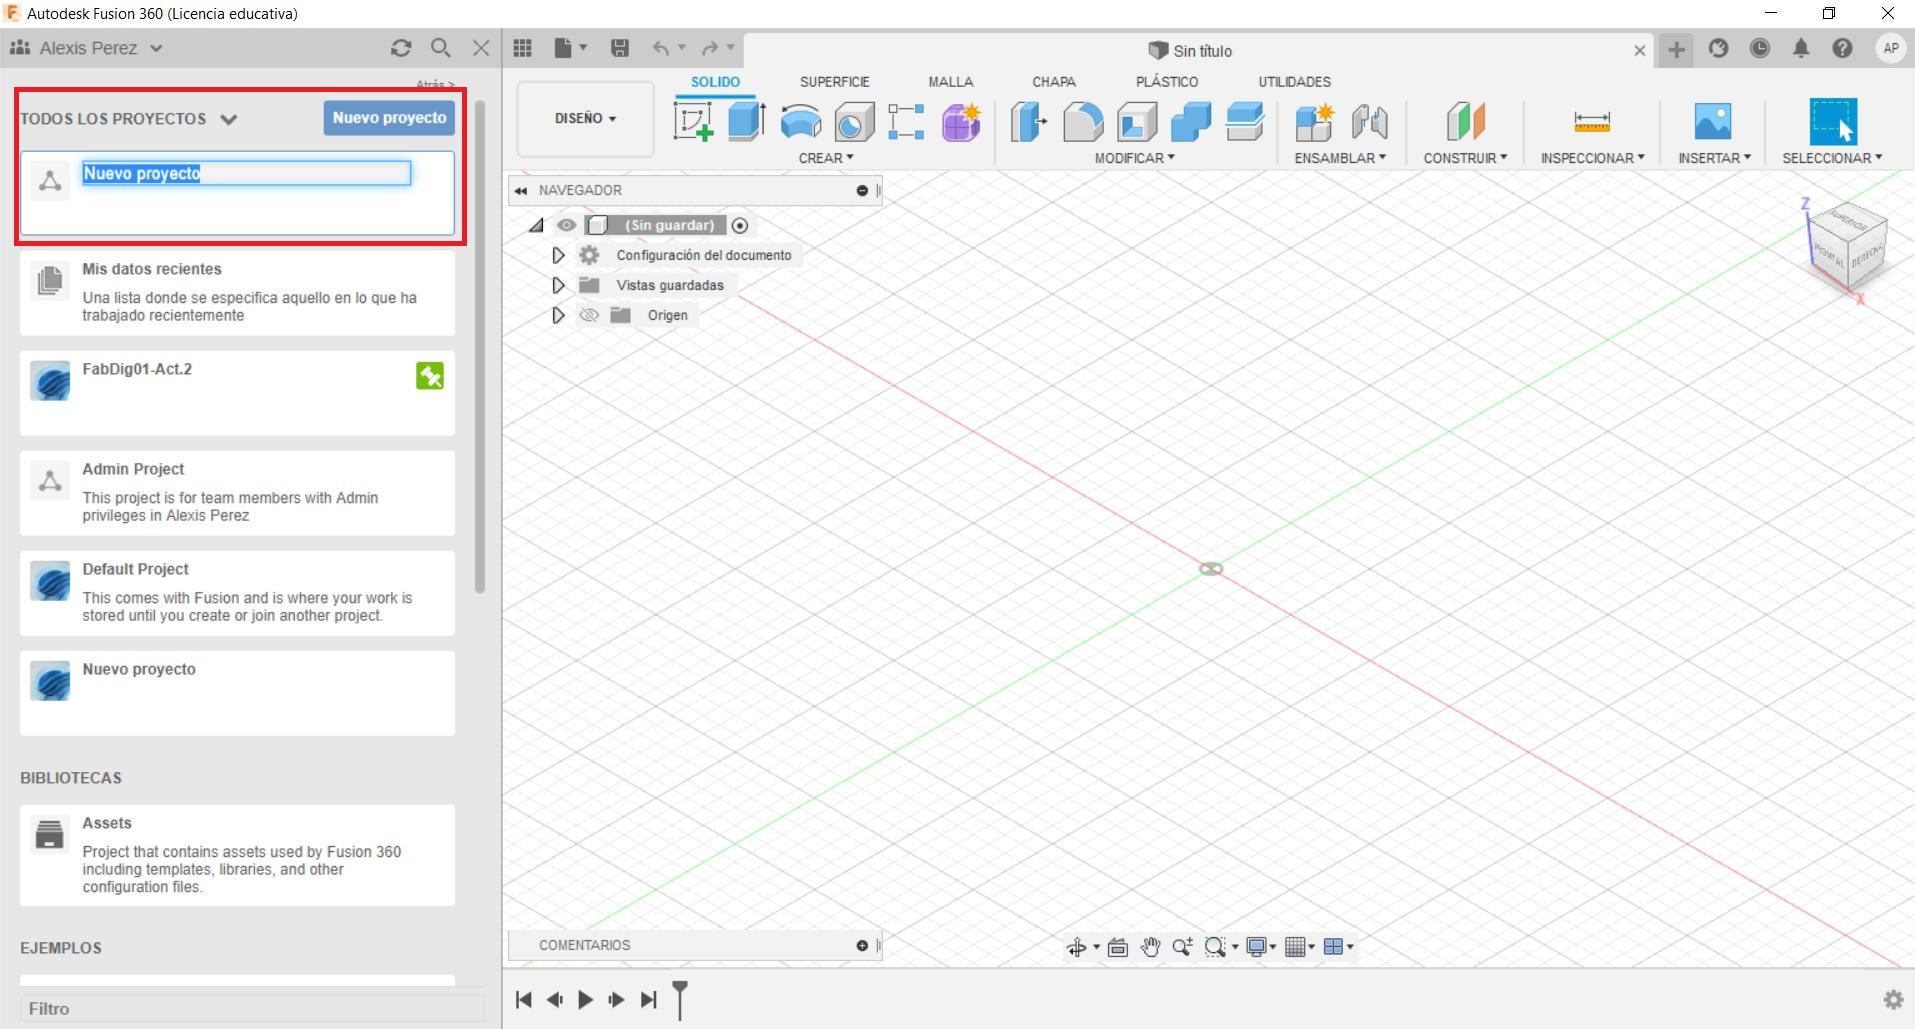Viewport: 1915px width, 1029px height.
Task: Switch to the UTILIDADES tab
Action: (1294, 82)
